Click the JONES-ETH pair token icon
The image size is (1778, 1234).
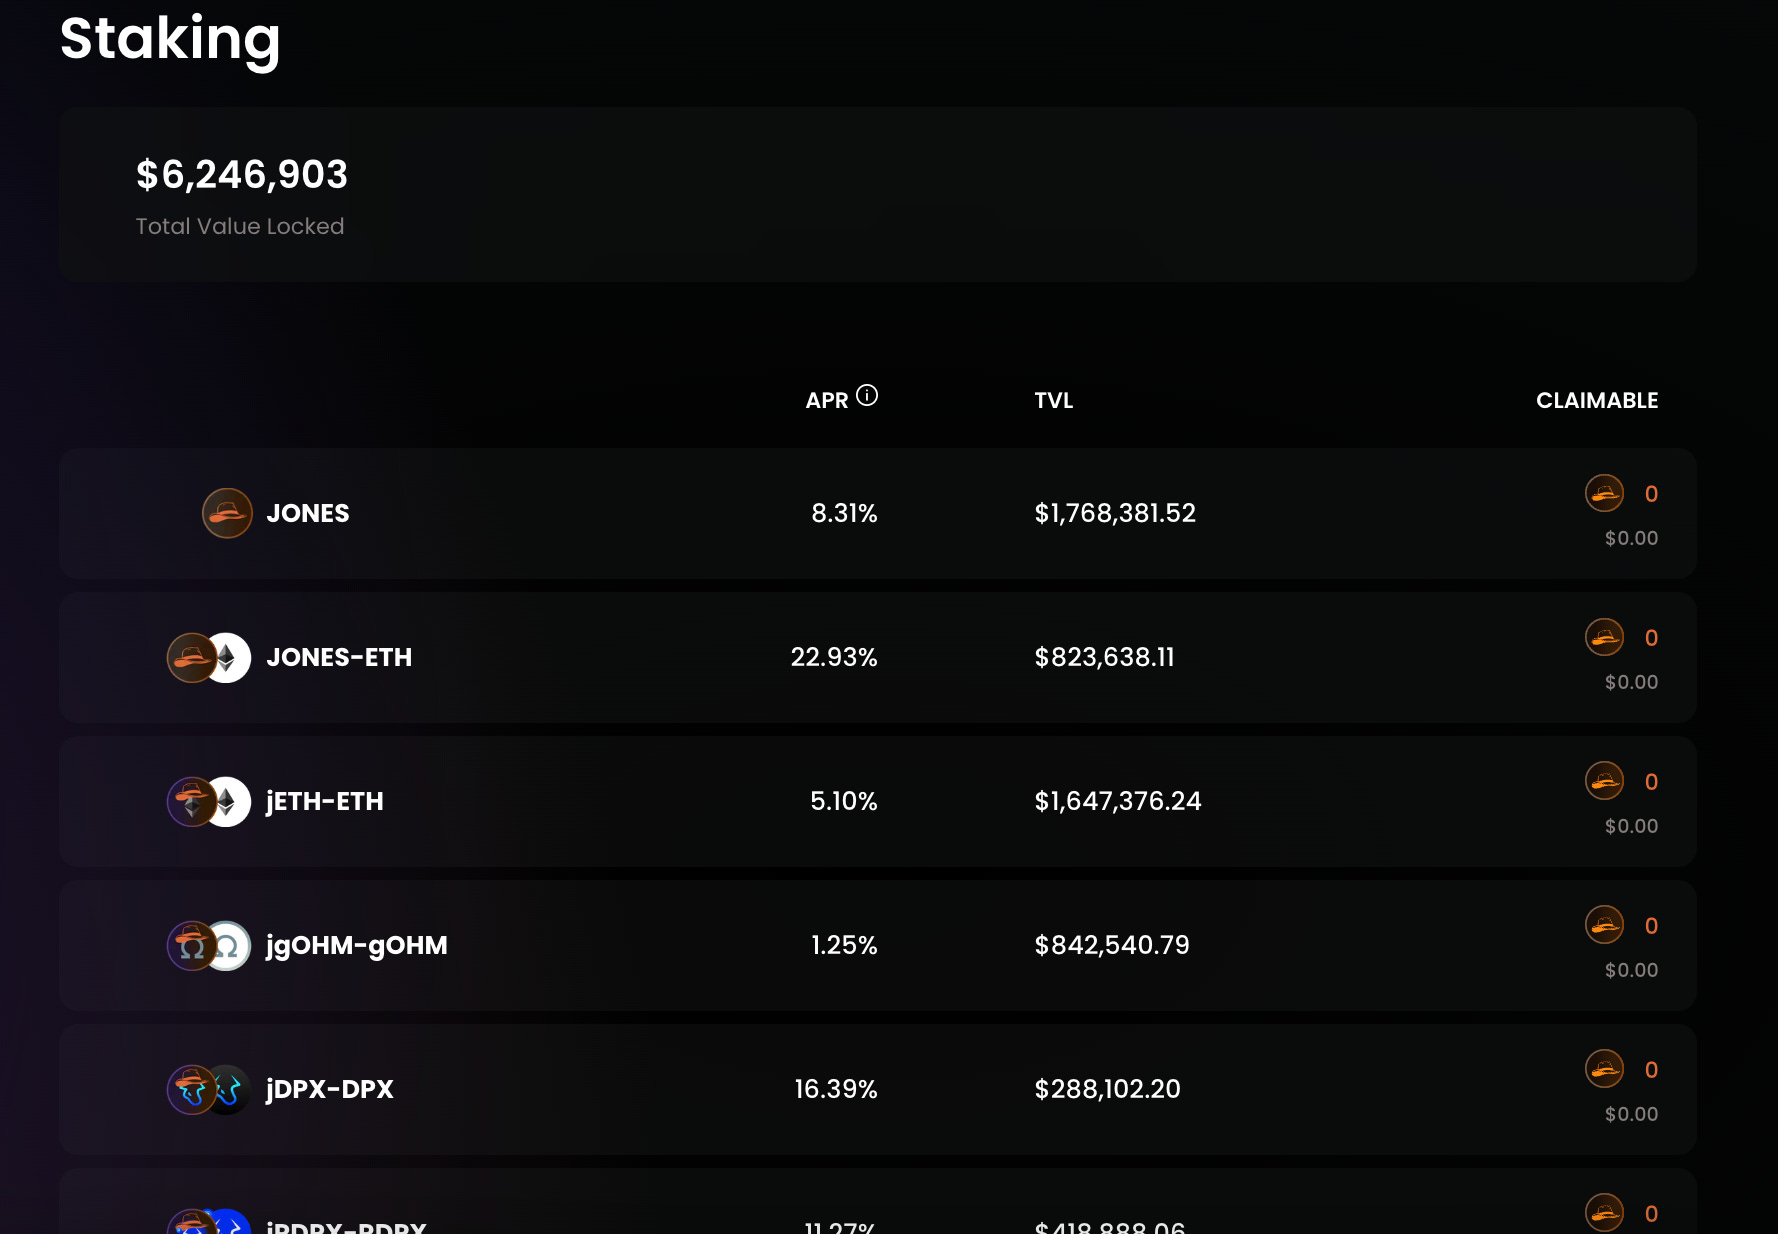click(209, 657)
